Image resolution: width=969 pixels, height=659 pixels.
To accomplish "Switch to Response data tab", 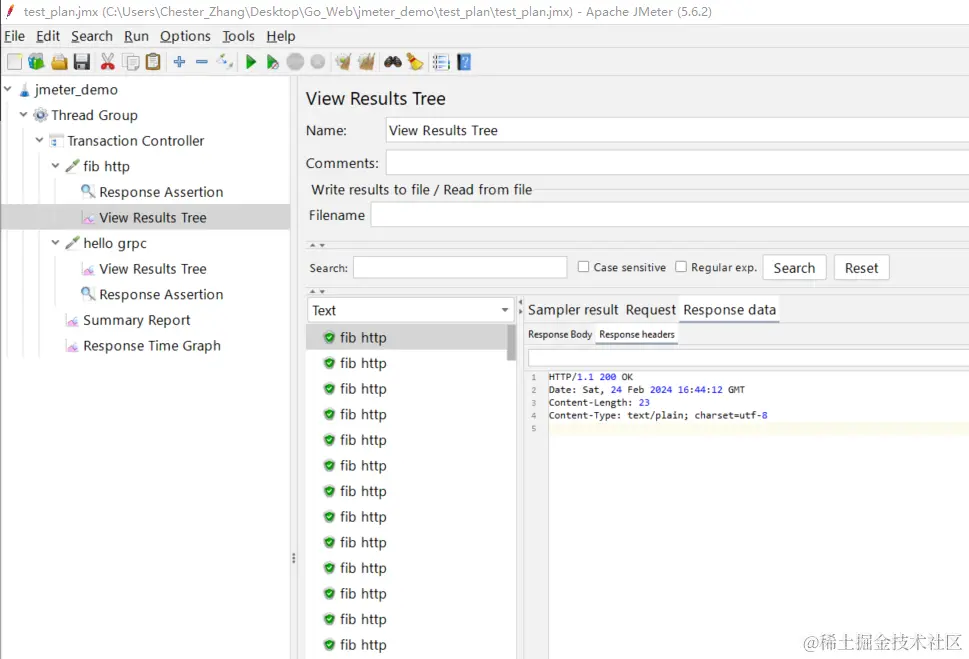I will (729, 310).
